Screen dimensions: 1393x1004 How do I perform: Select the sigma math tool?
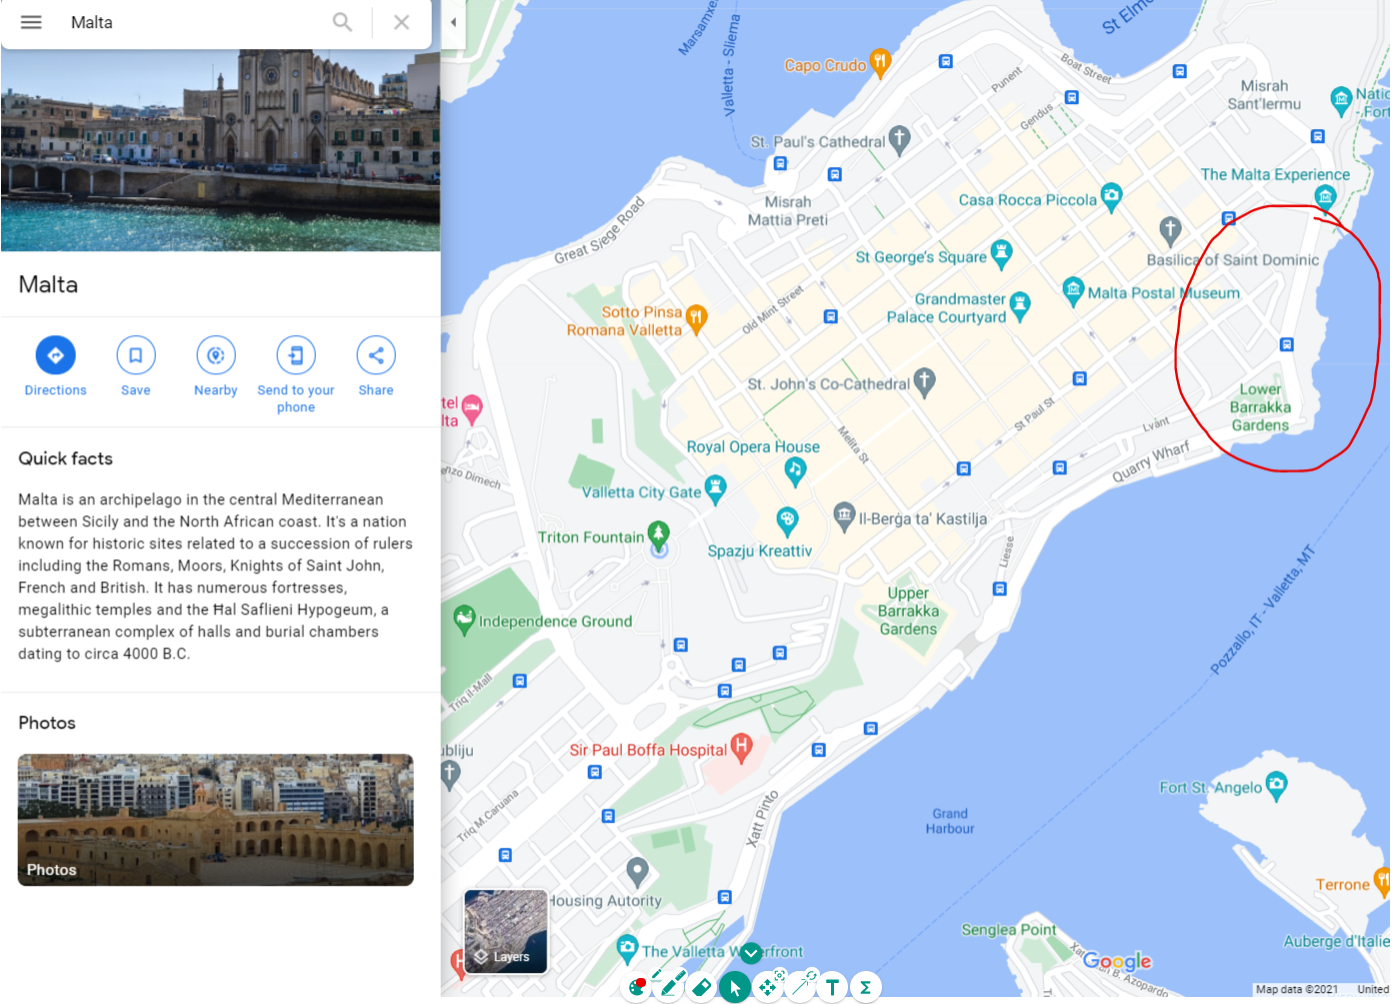(865, 988)
